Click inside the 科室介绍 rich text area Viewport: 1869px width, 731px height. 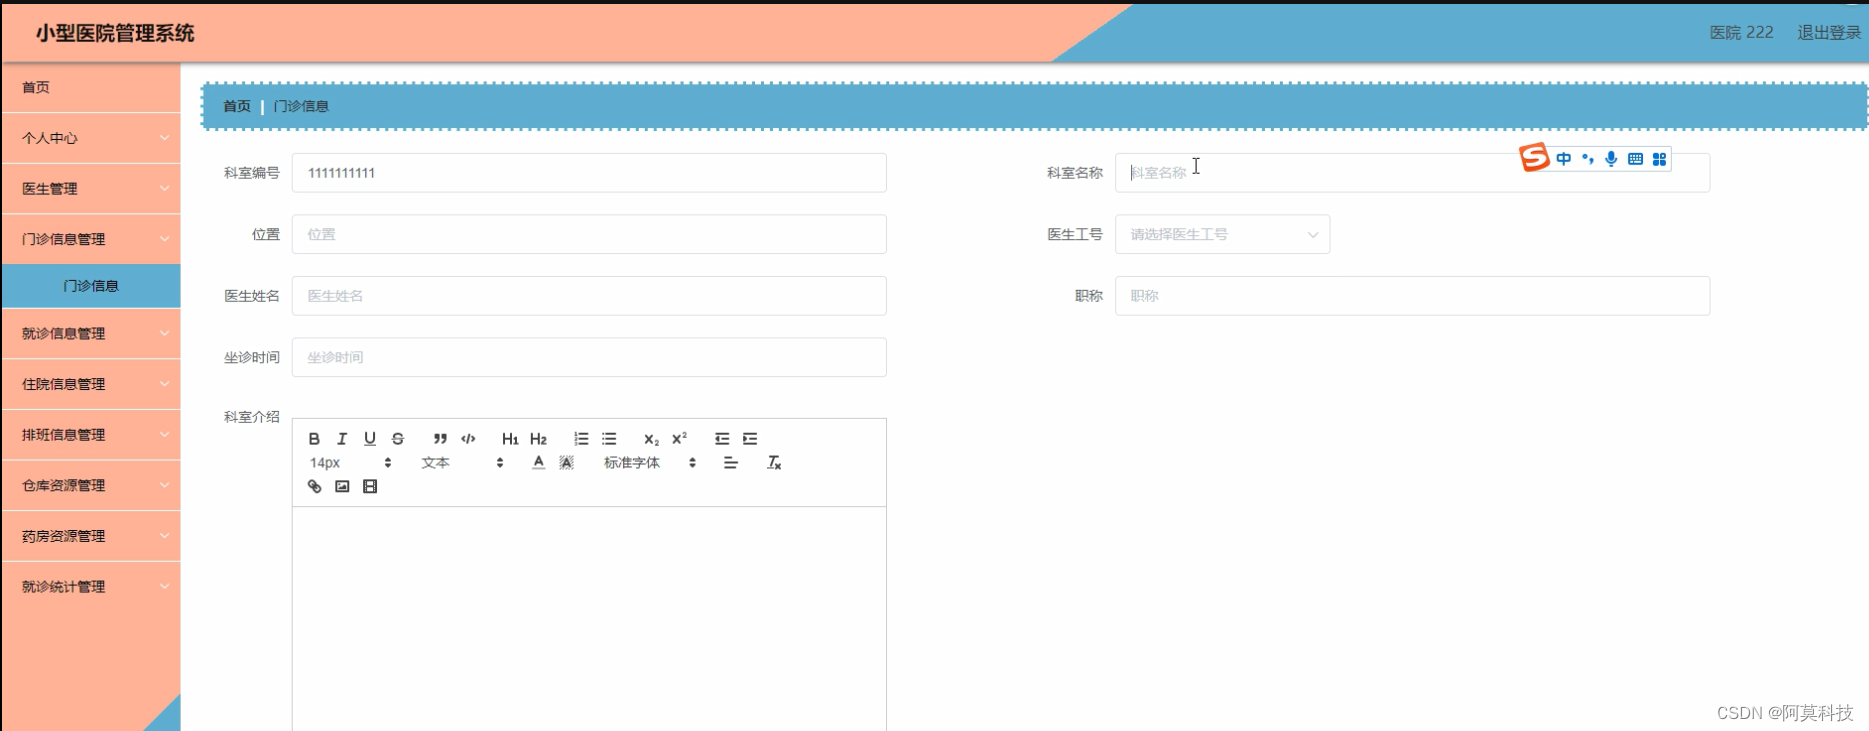tap(589, 618)
